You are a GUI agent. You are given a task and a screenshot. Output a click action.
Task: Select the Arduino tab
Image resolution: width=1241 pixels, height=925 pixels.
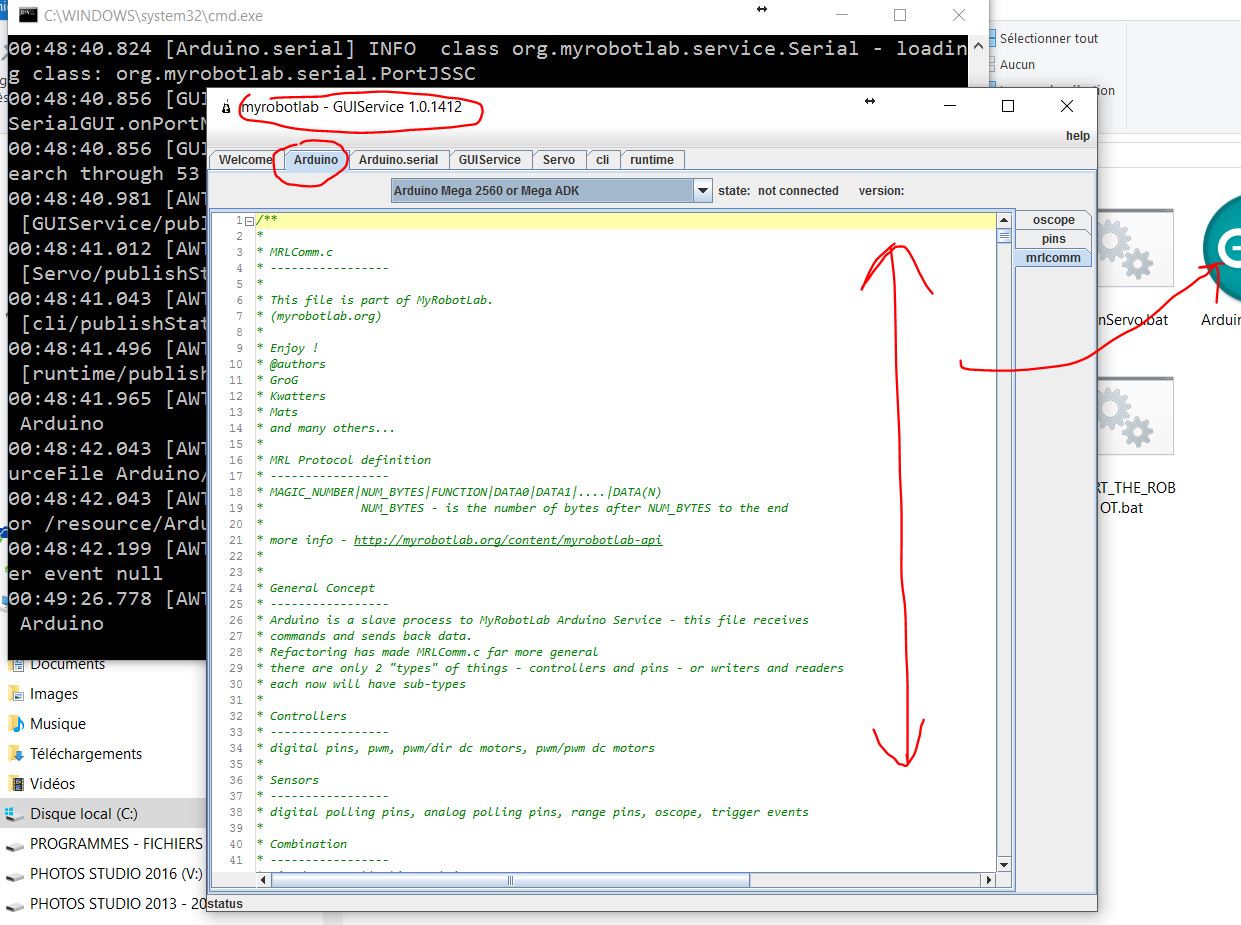point(316,160)
